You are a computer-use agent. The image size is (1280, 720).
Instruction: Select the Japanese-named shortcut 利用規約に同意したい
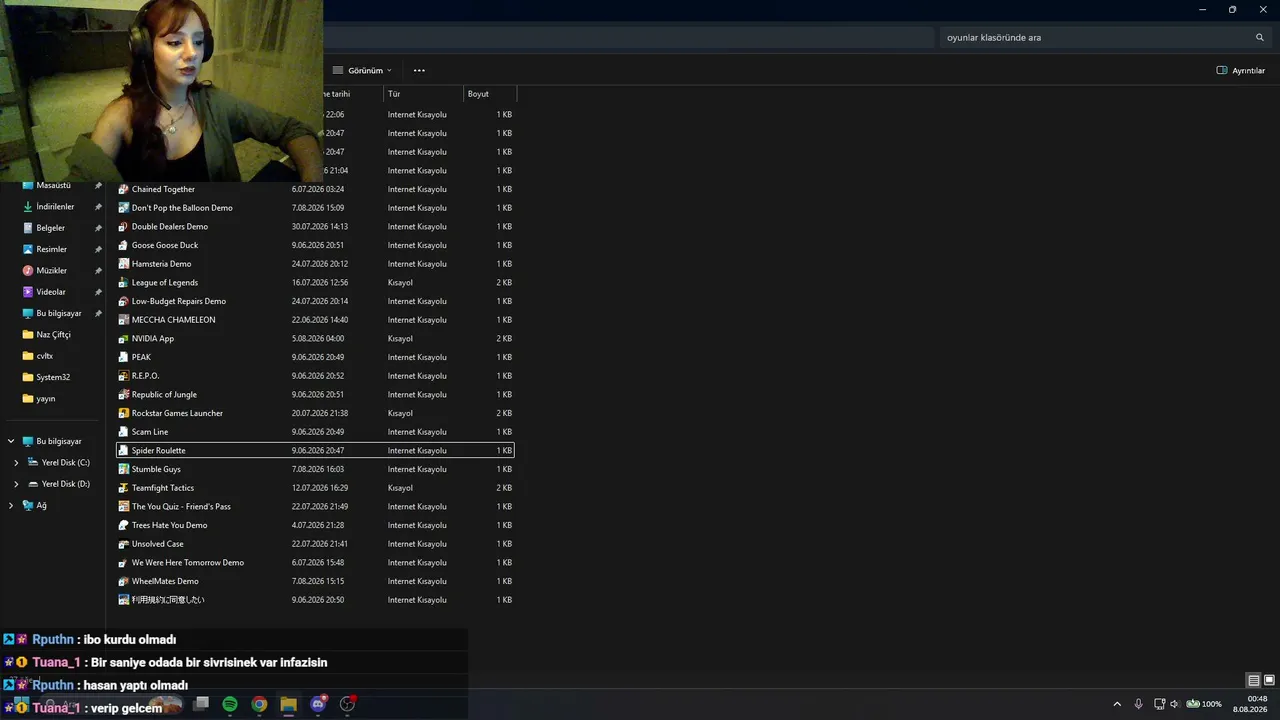[168, 600]
